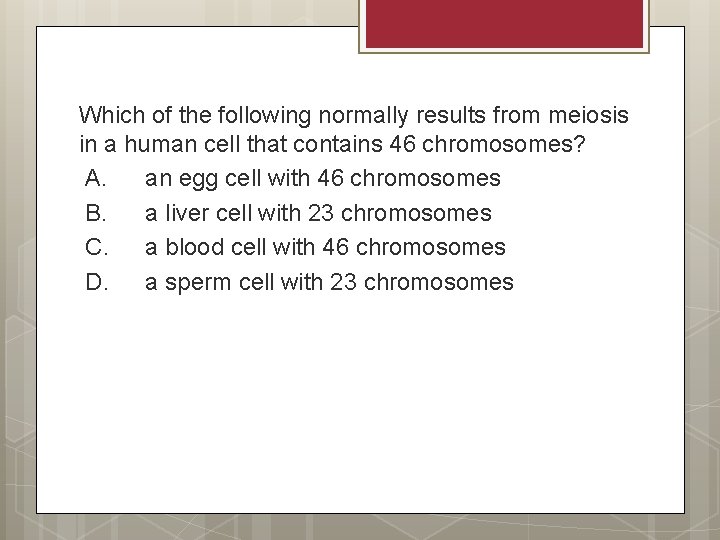The image size is (720, 540).
Task: Click the word "blood" in option C
Action: tap(192, 247)
